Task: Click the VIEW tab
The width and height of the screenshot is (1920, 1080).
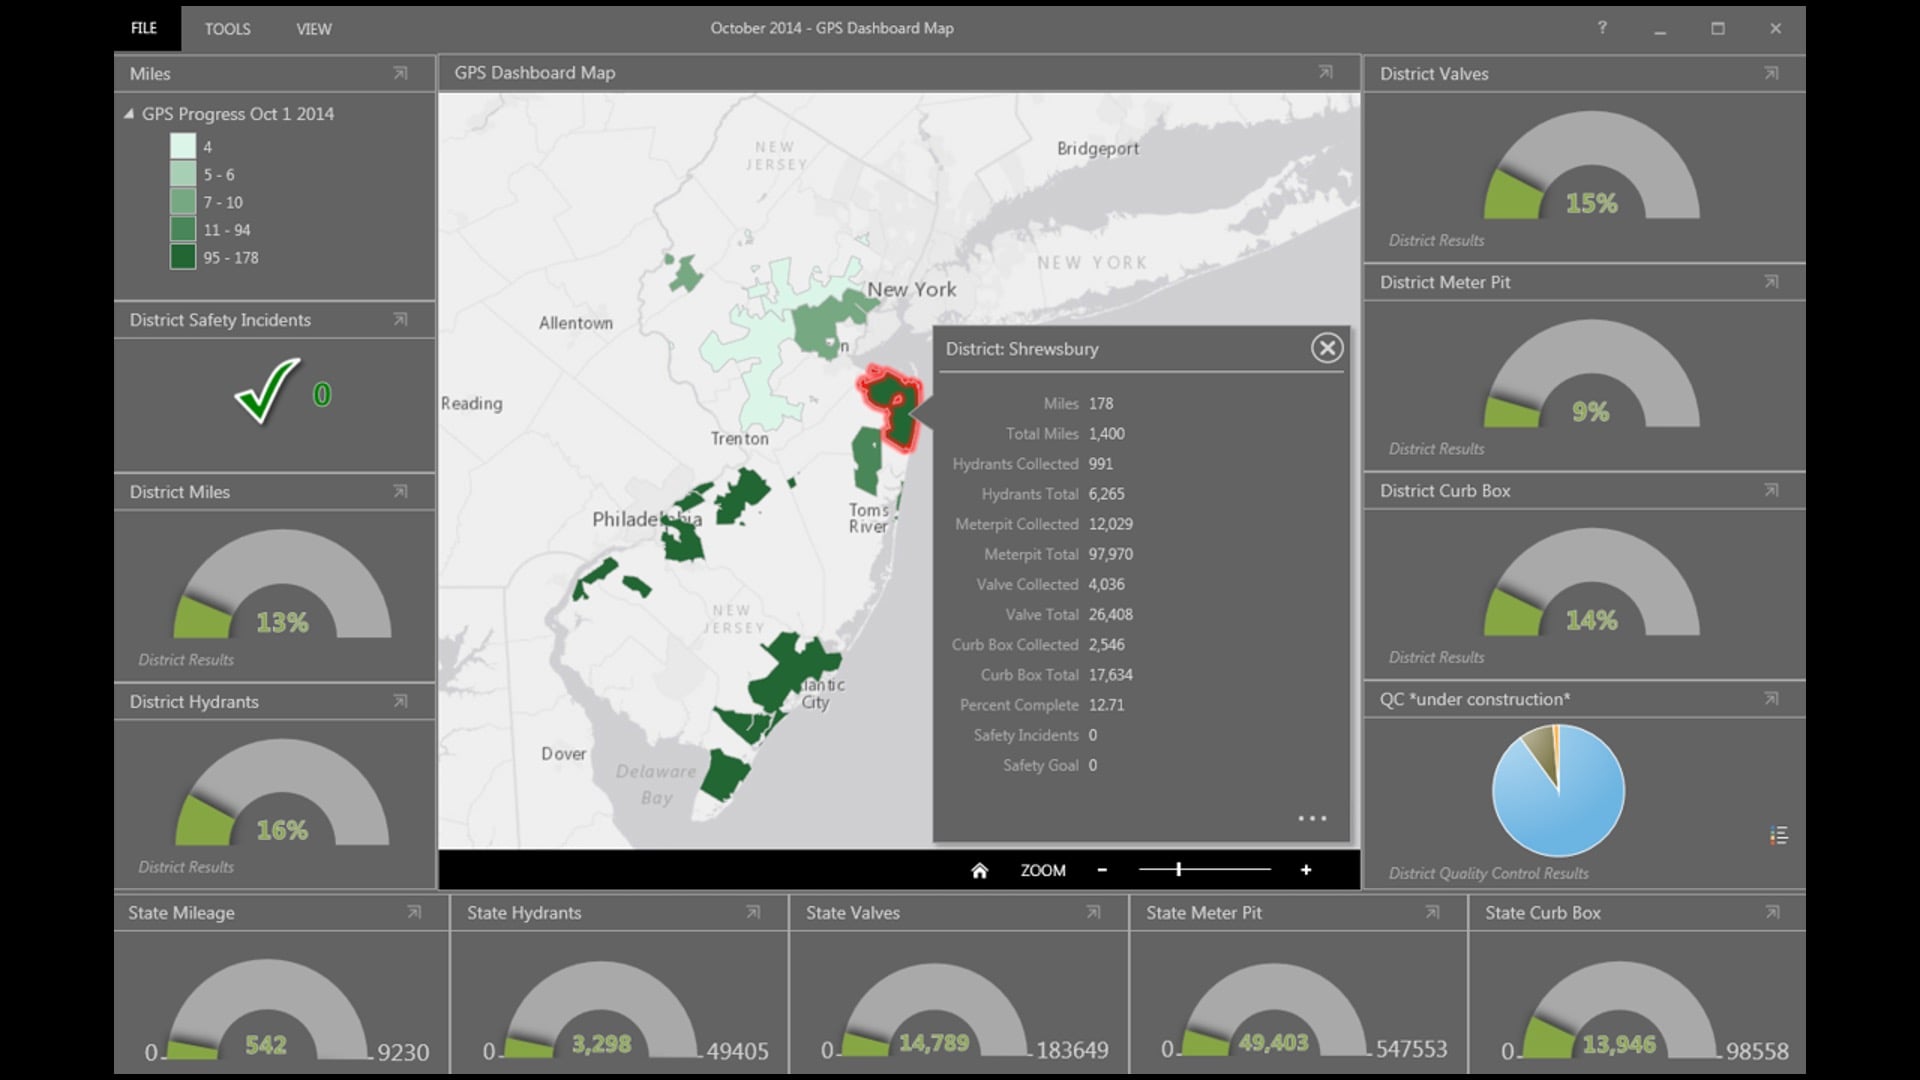Action: [x=314, y=28]
